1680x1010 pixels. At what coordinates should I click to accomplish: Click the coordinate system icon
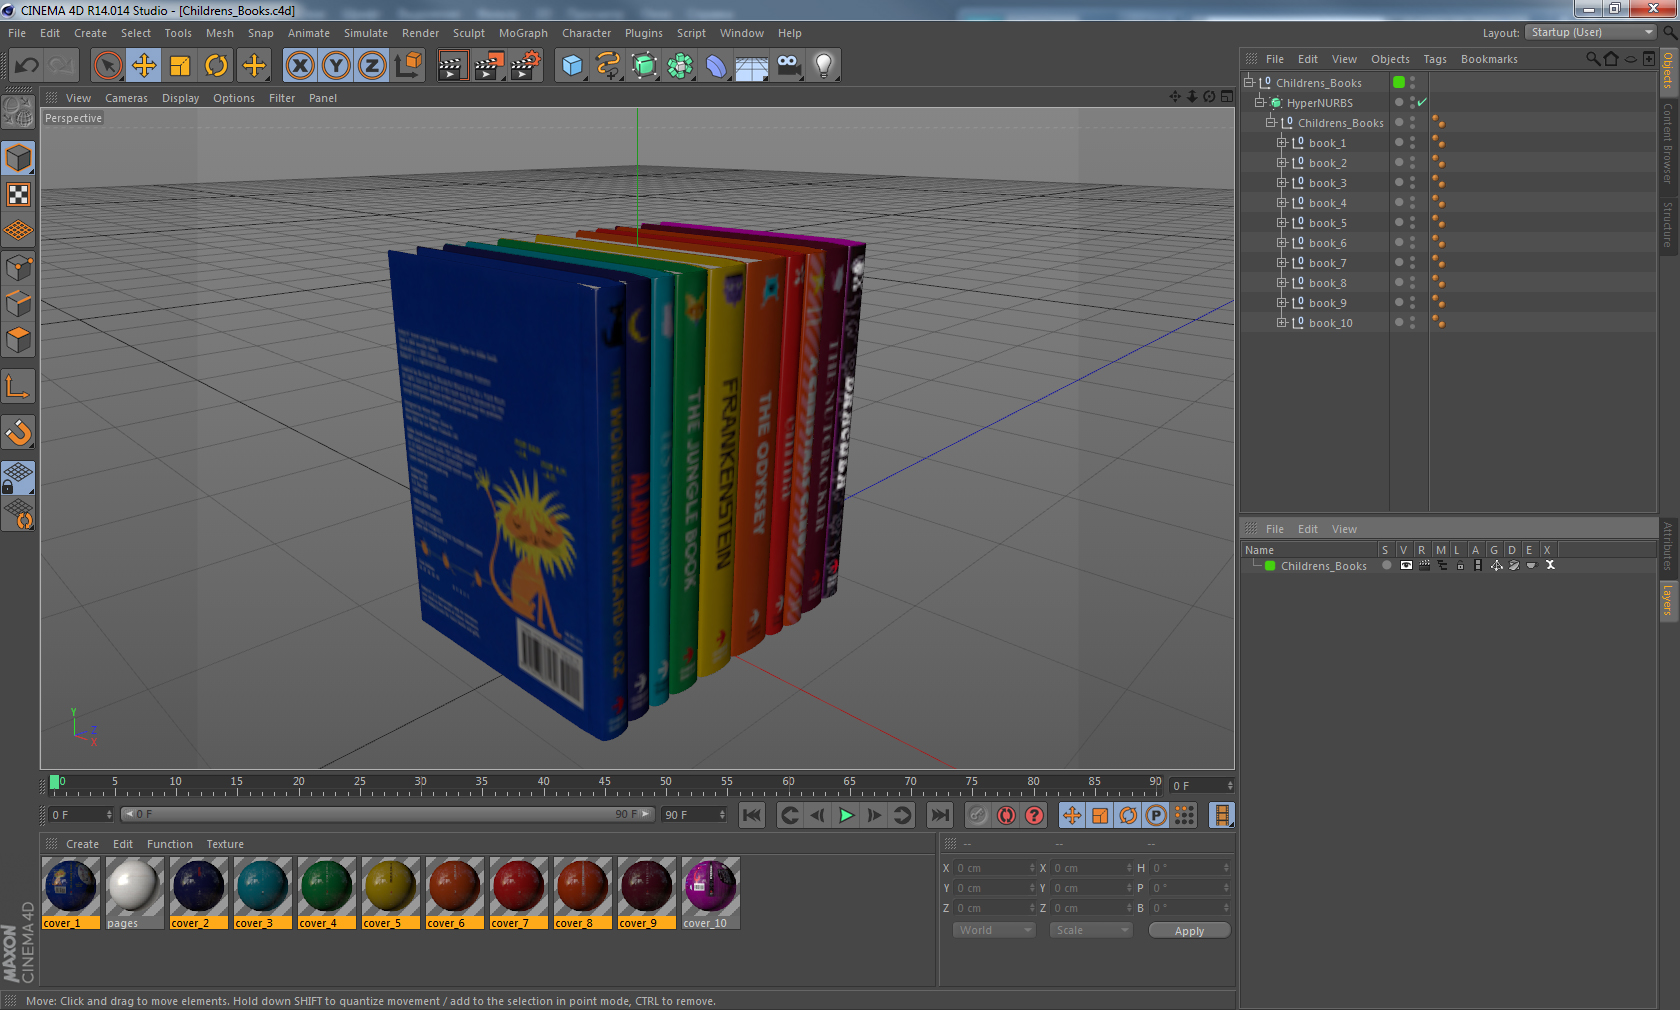[x=408, y=66]
